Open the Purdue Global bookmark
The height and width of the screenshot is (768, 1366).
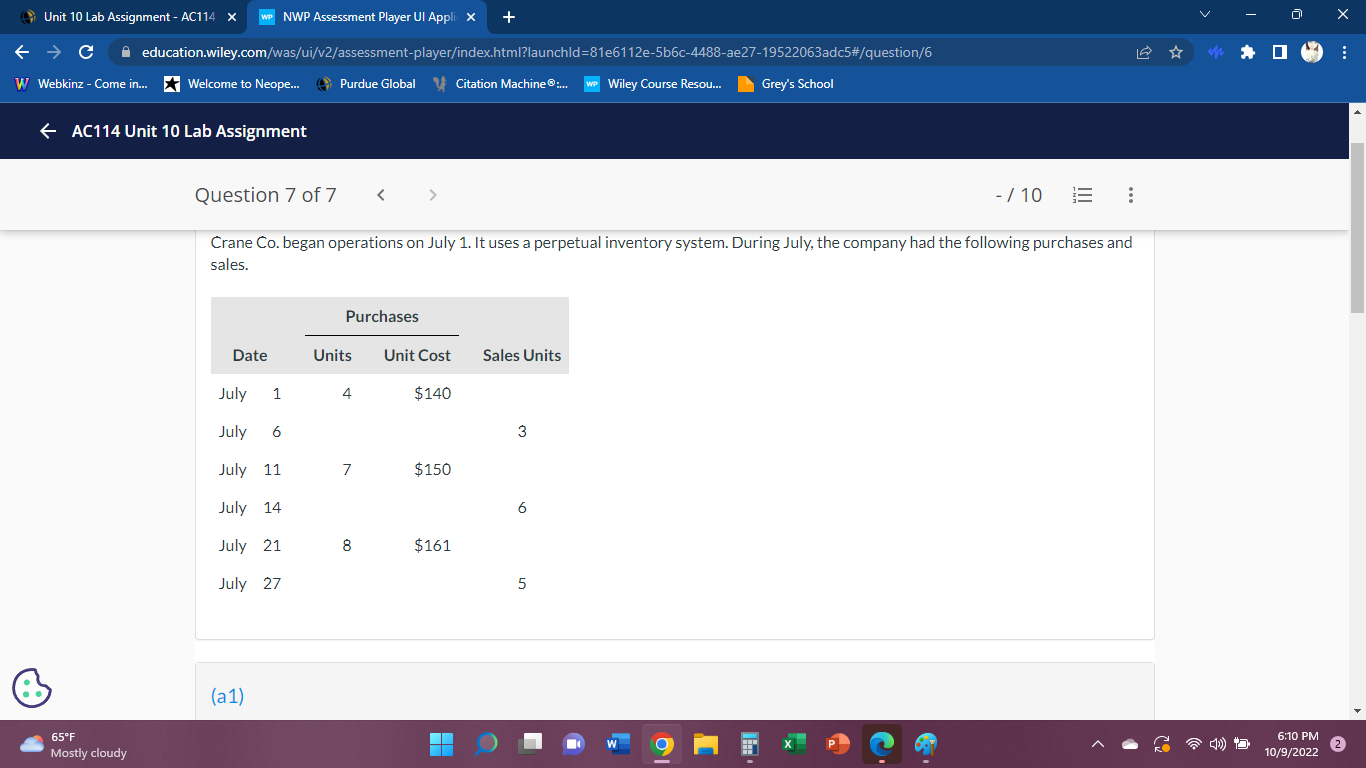367,84
